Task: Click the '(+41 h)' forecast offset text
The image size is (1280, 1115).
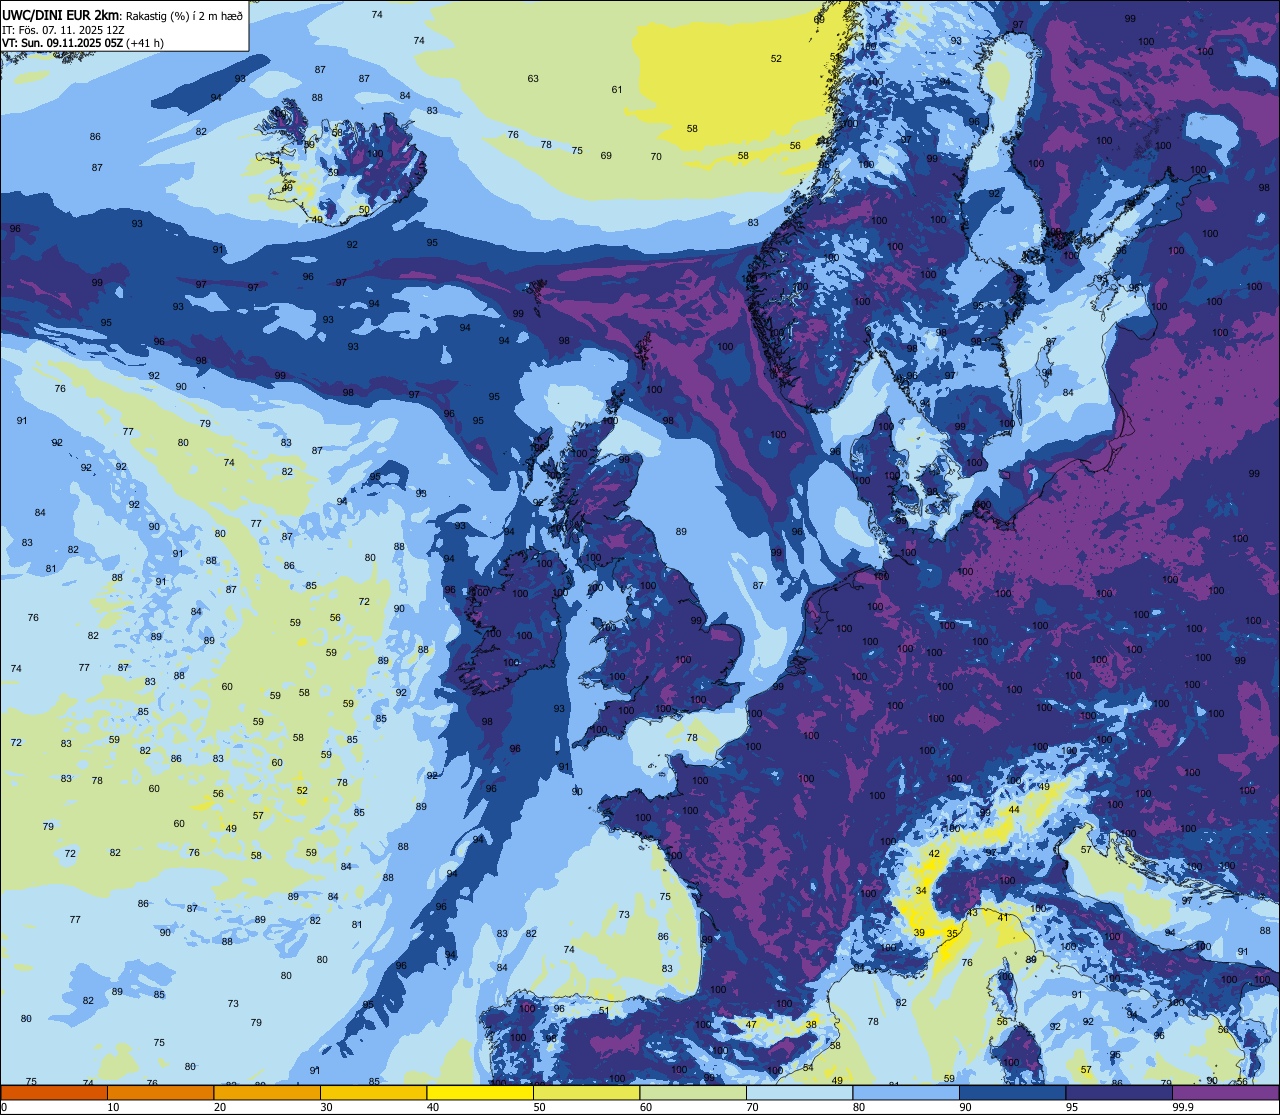Action: [145, 43]
